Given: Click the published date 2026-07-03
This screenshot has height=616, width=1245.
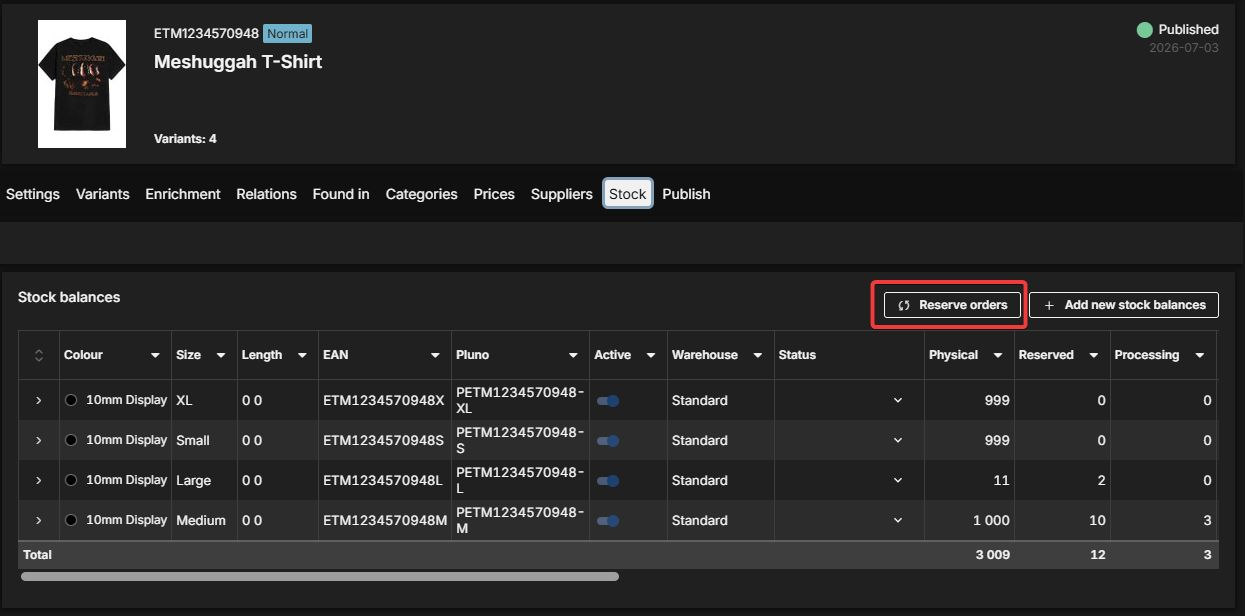Looking at the screenshot, I should click(x=1184, y=48).
